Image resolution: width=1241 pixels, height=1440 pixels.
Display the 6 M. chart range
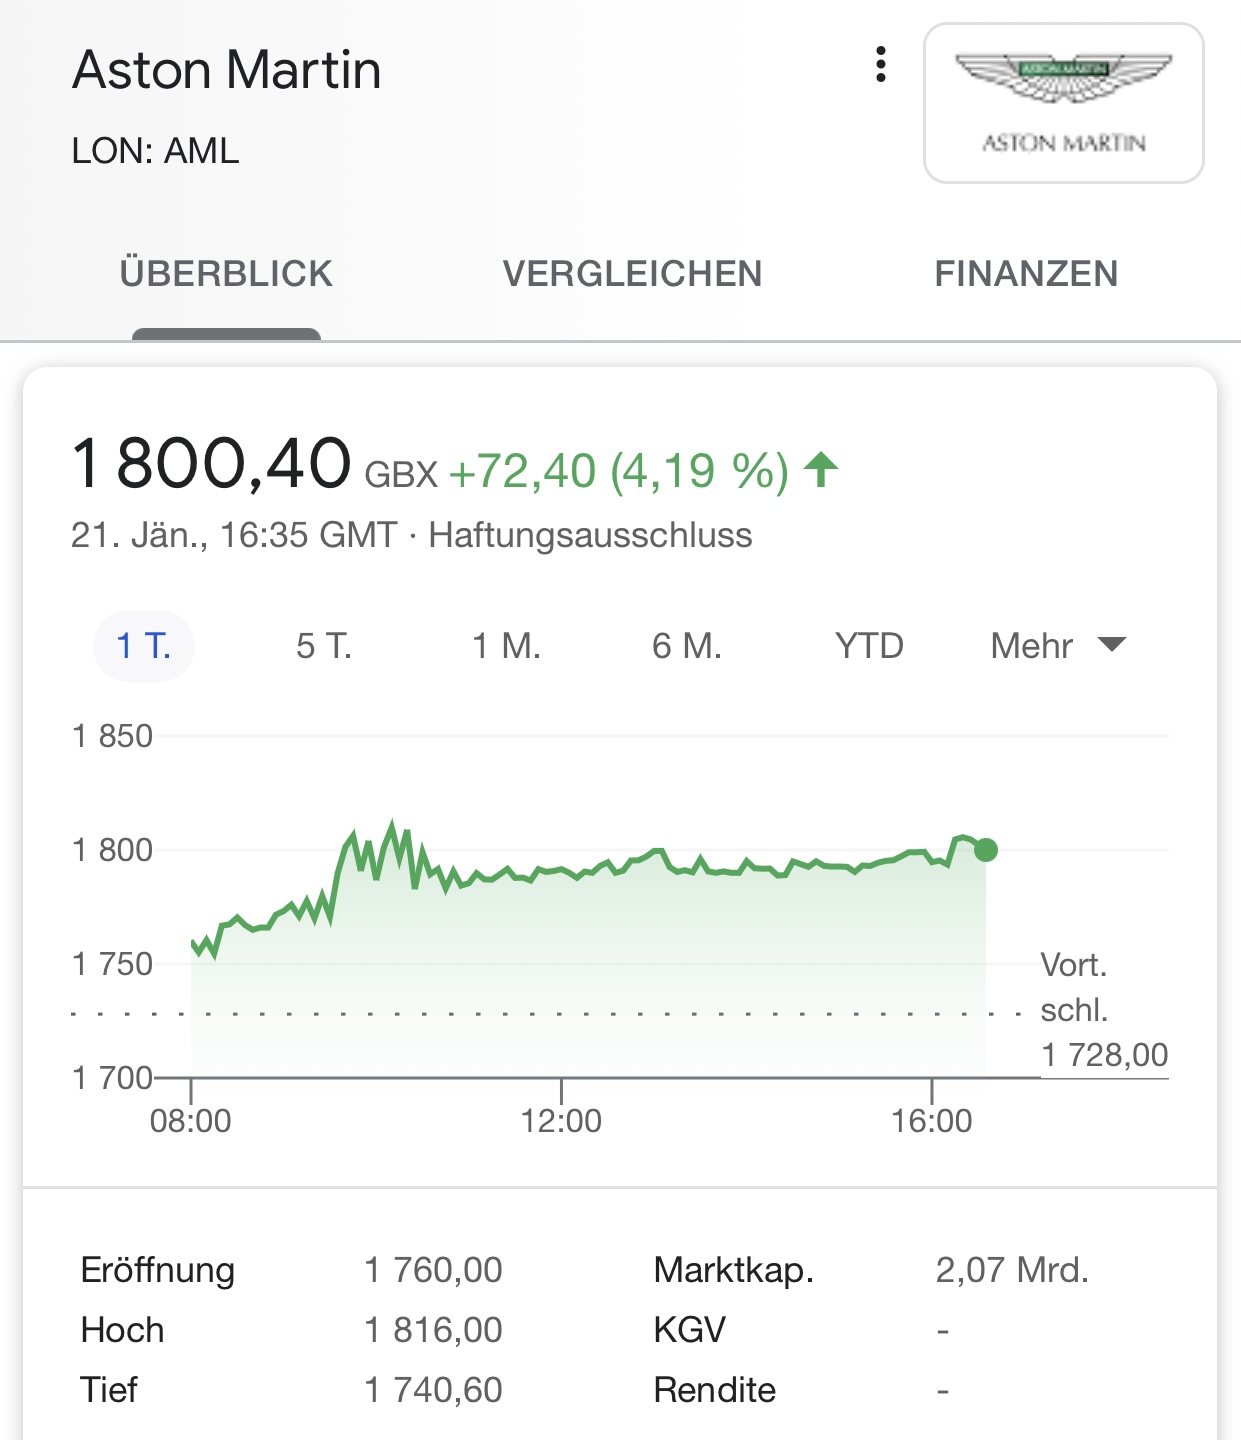[x=686, y=646]
